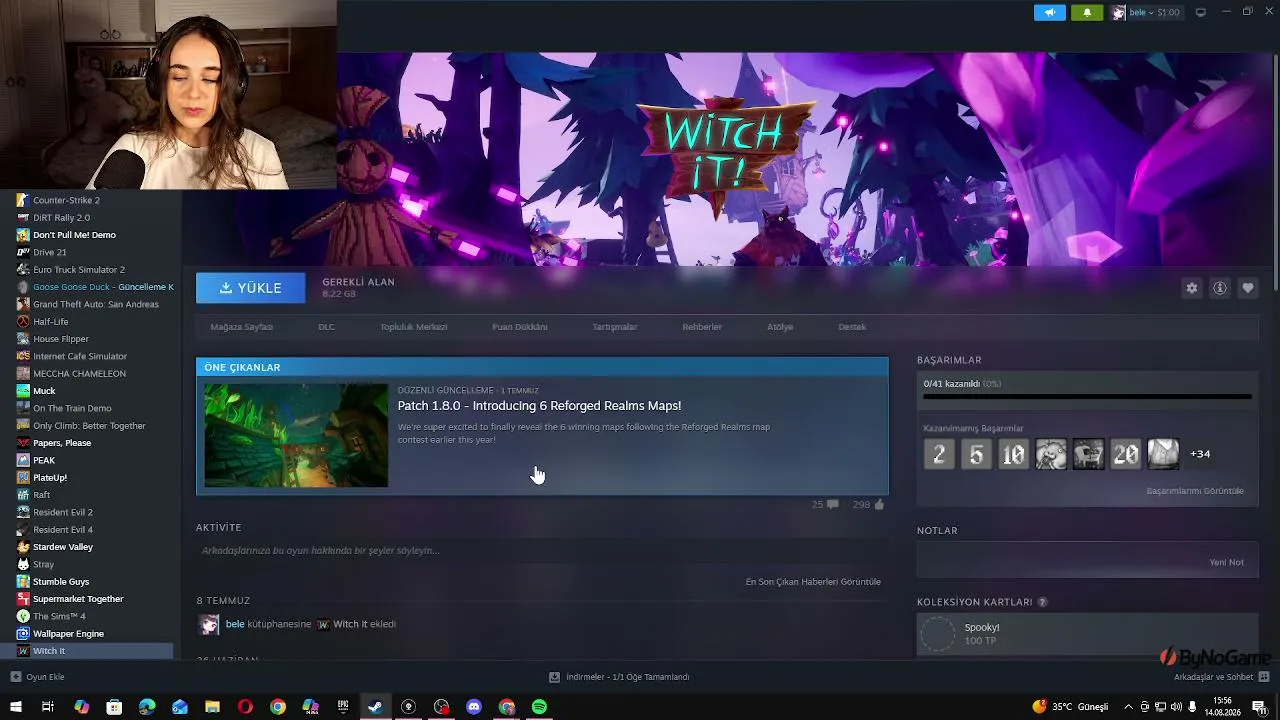
Task: Open game settings gear icon
Action: pos(1191,288)
